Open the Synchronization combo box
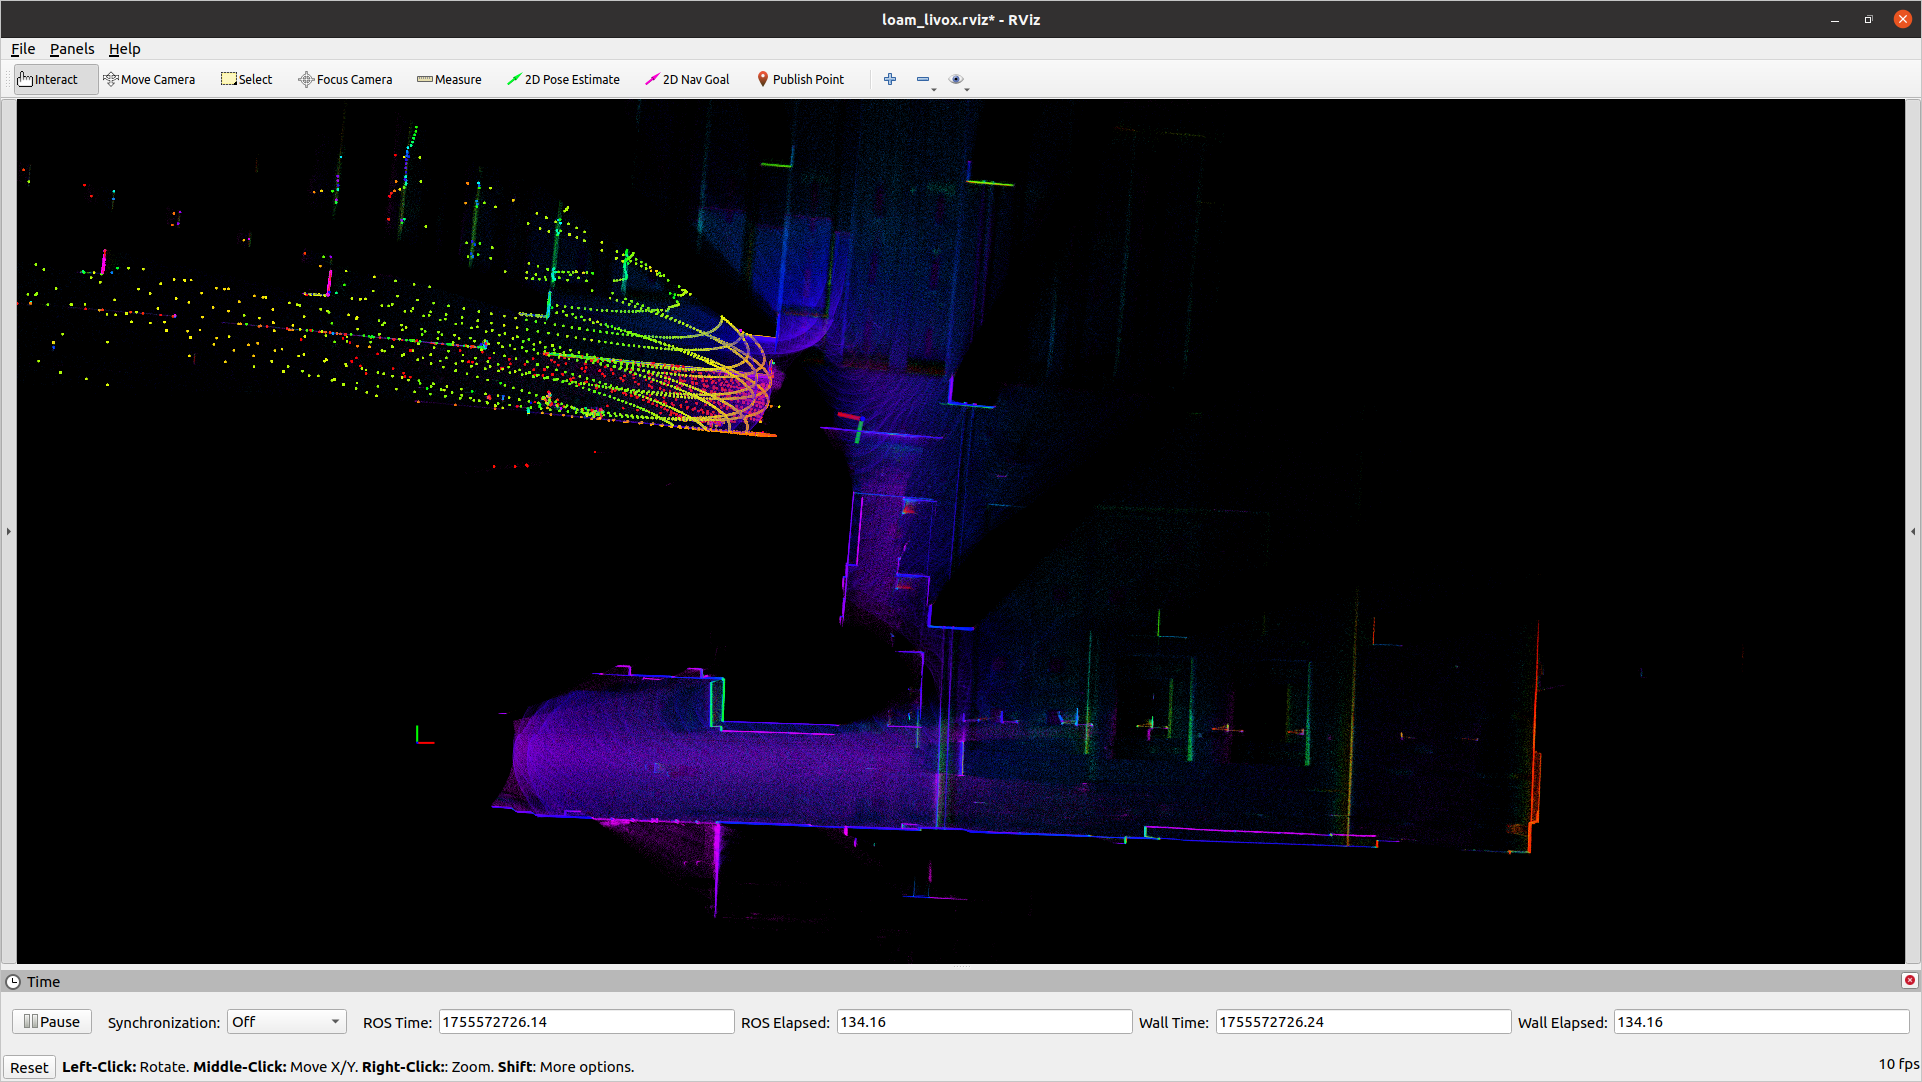Image resolution: width=1922 pixels, height=1082 pixels. click(286, 1022)
